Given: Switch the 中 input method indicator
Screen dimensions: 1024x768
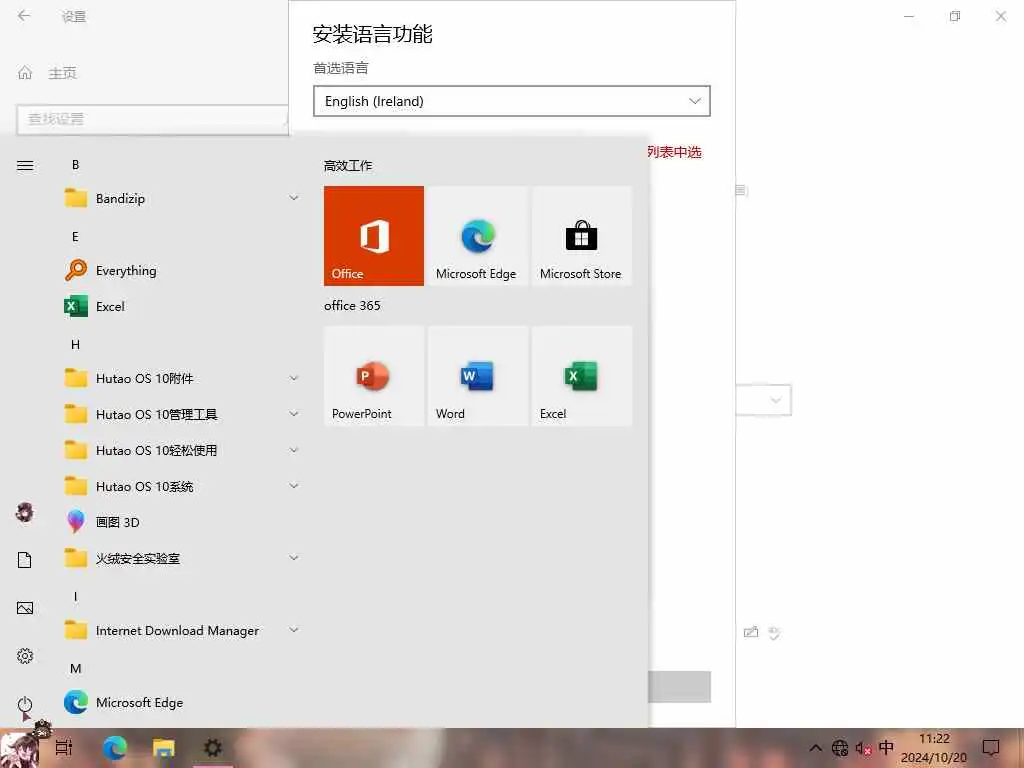Looking at the screenshot, I should pyautogui.click(x=886, y=747).
